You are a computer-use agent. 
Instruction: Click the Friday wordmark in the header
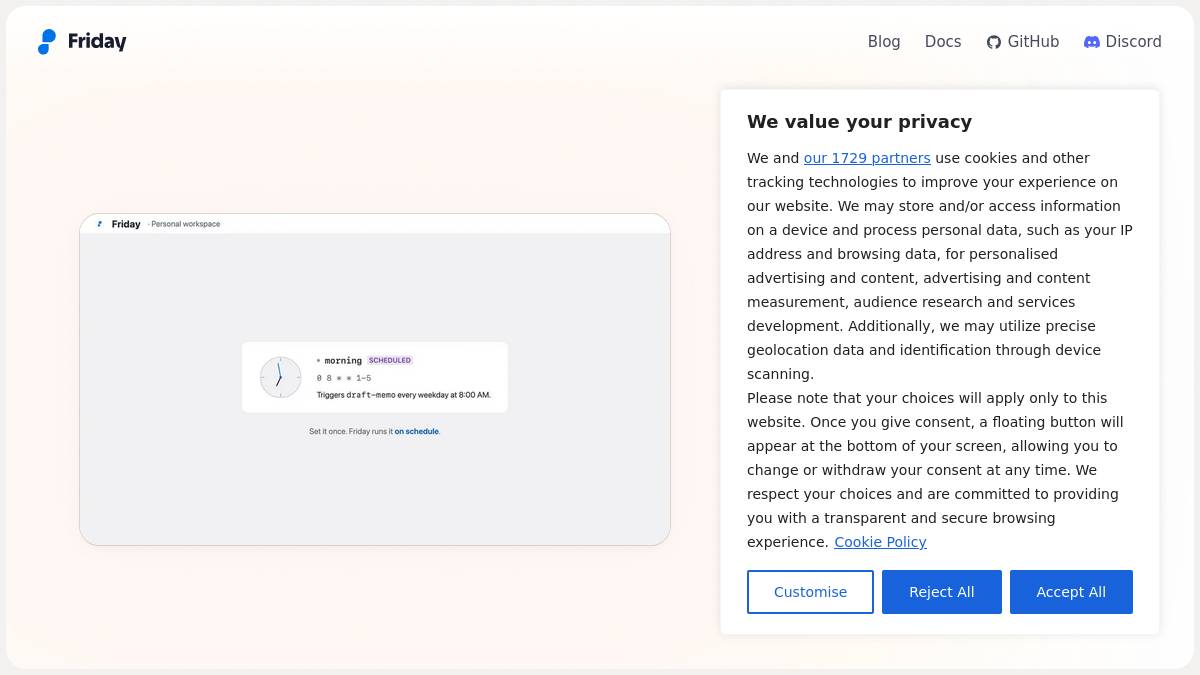click(x=97, y=42)
